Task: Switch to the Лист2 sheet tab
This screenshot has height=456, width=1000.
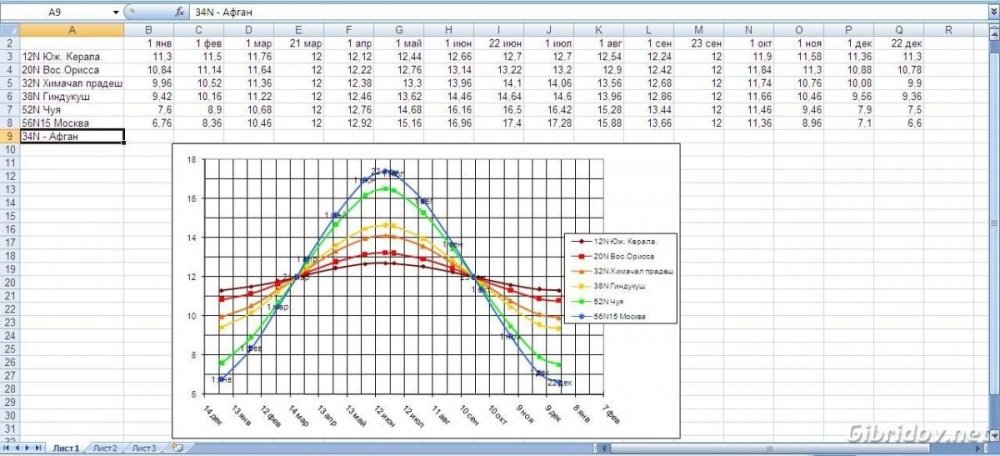Action: click(x=105, y=448)
